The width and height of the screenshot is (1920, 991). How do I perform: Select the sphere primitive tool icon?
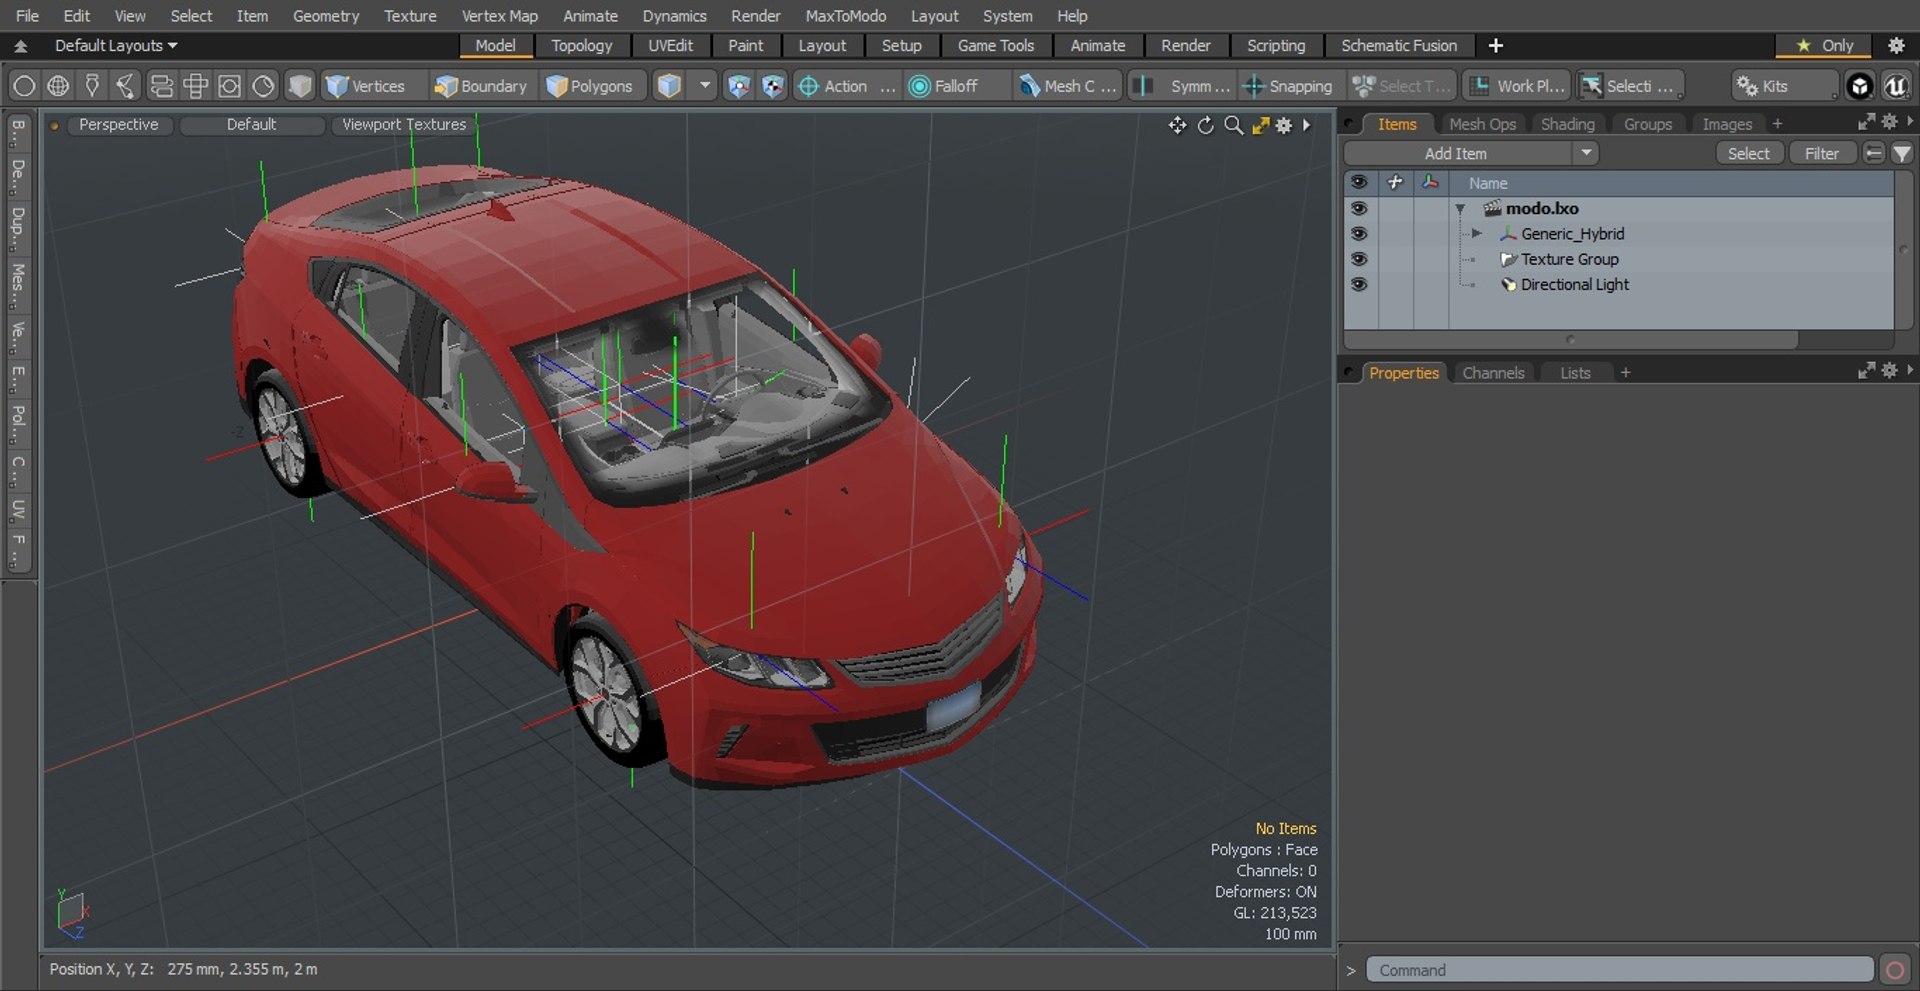[x=24, y=86]
